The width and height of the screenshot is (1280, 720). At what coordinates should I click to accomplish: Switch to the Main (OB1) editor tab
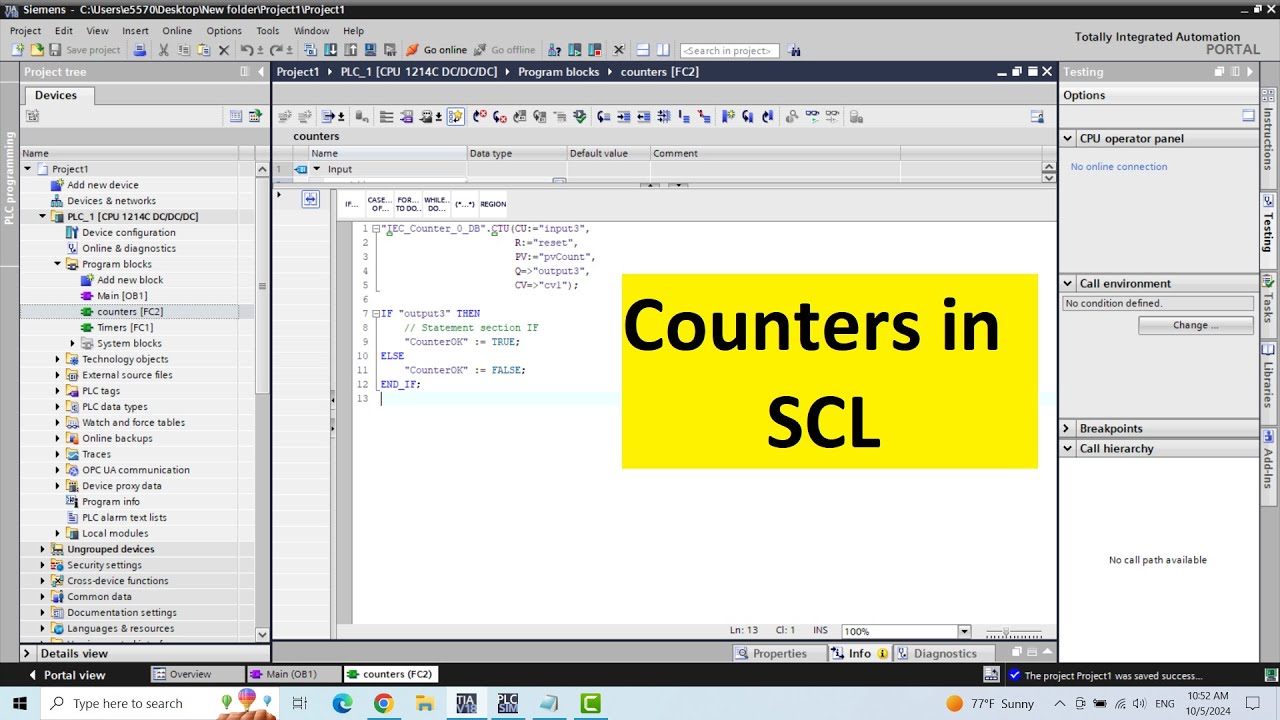coord(292,674)
